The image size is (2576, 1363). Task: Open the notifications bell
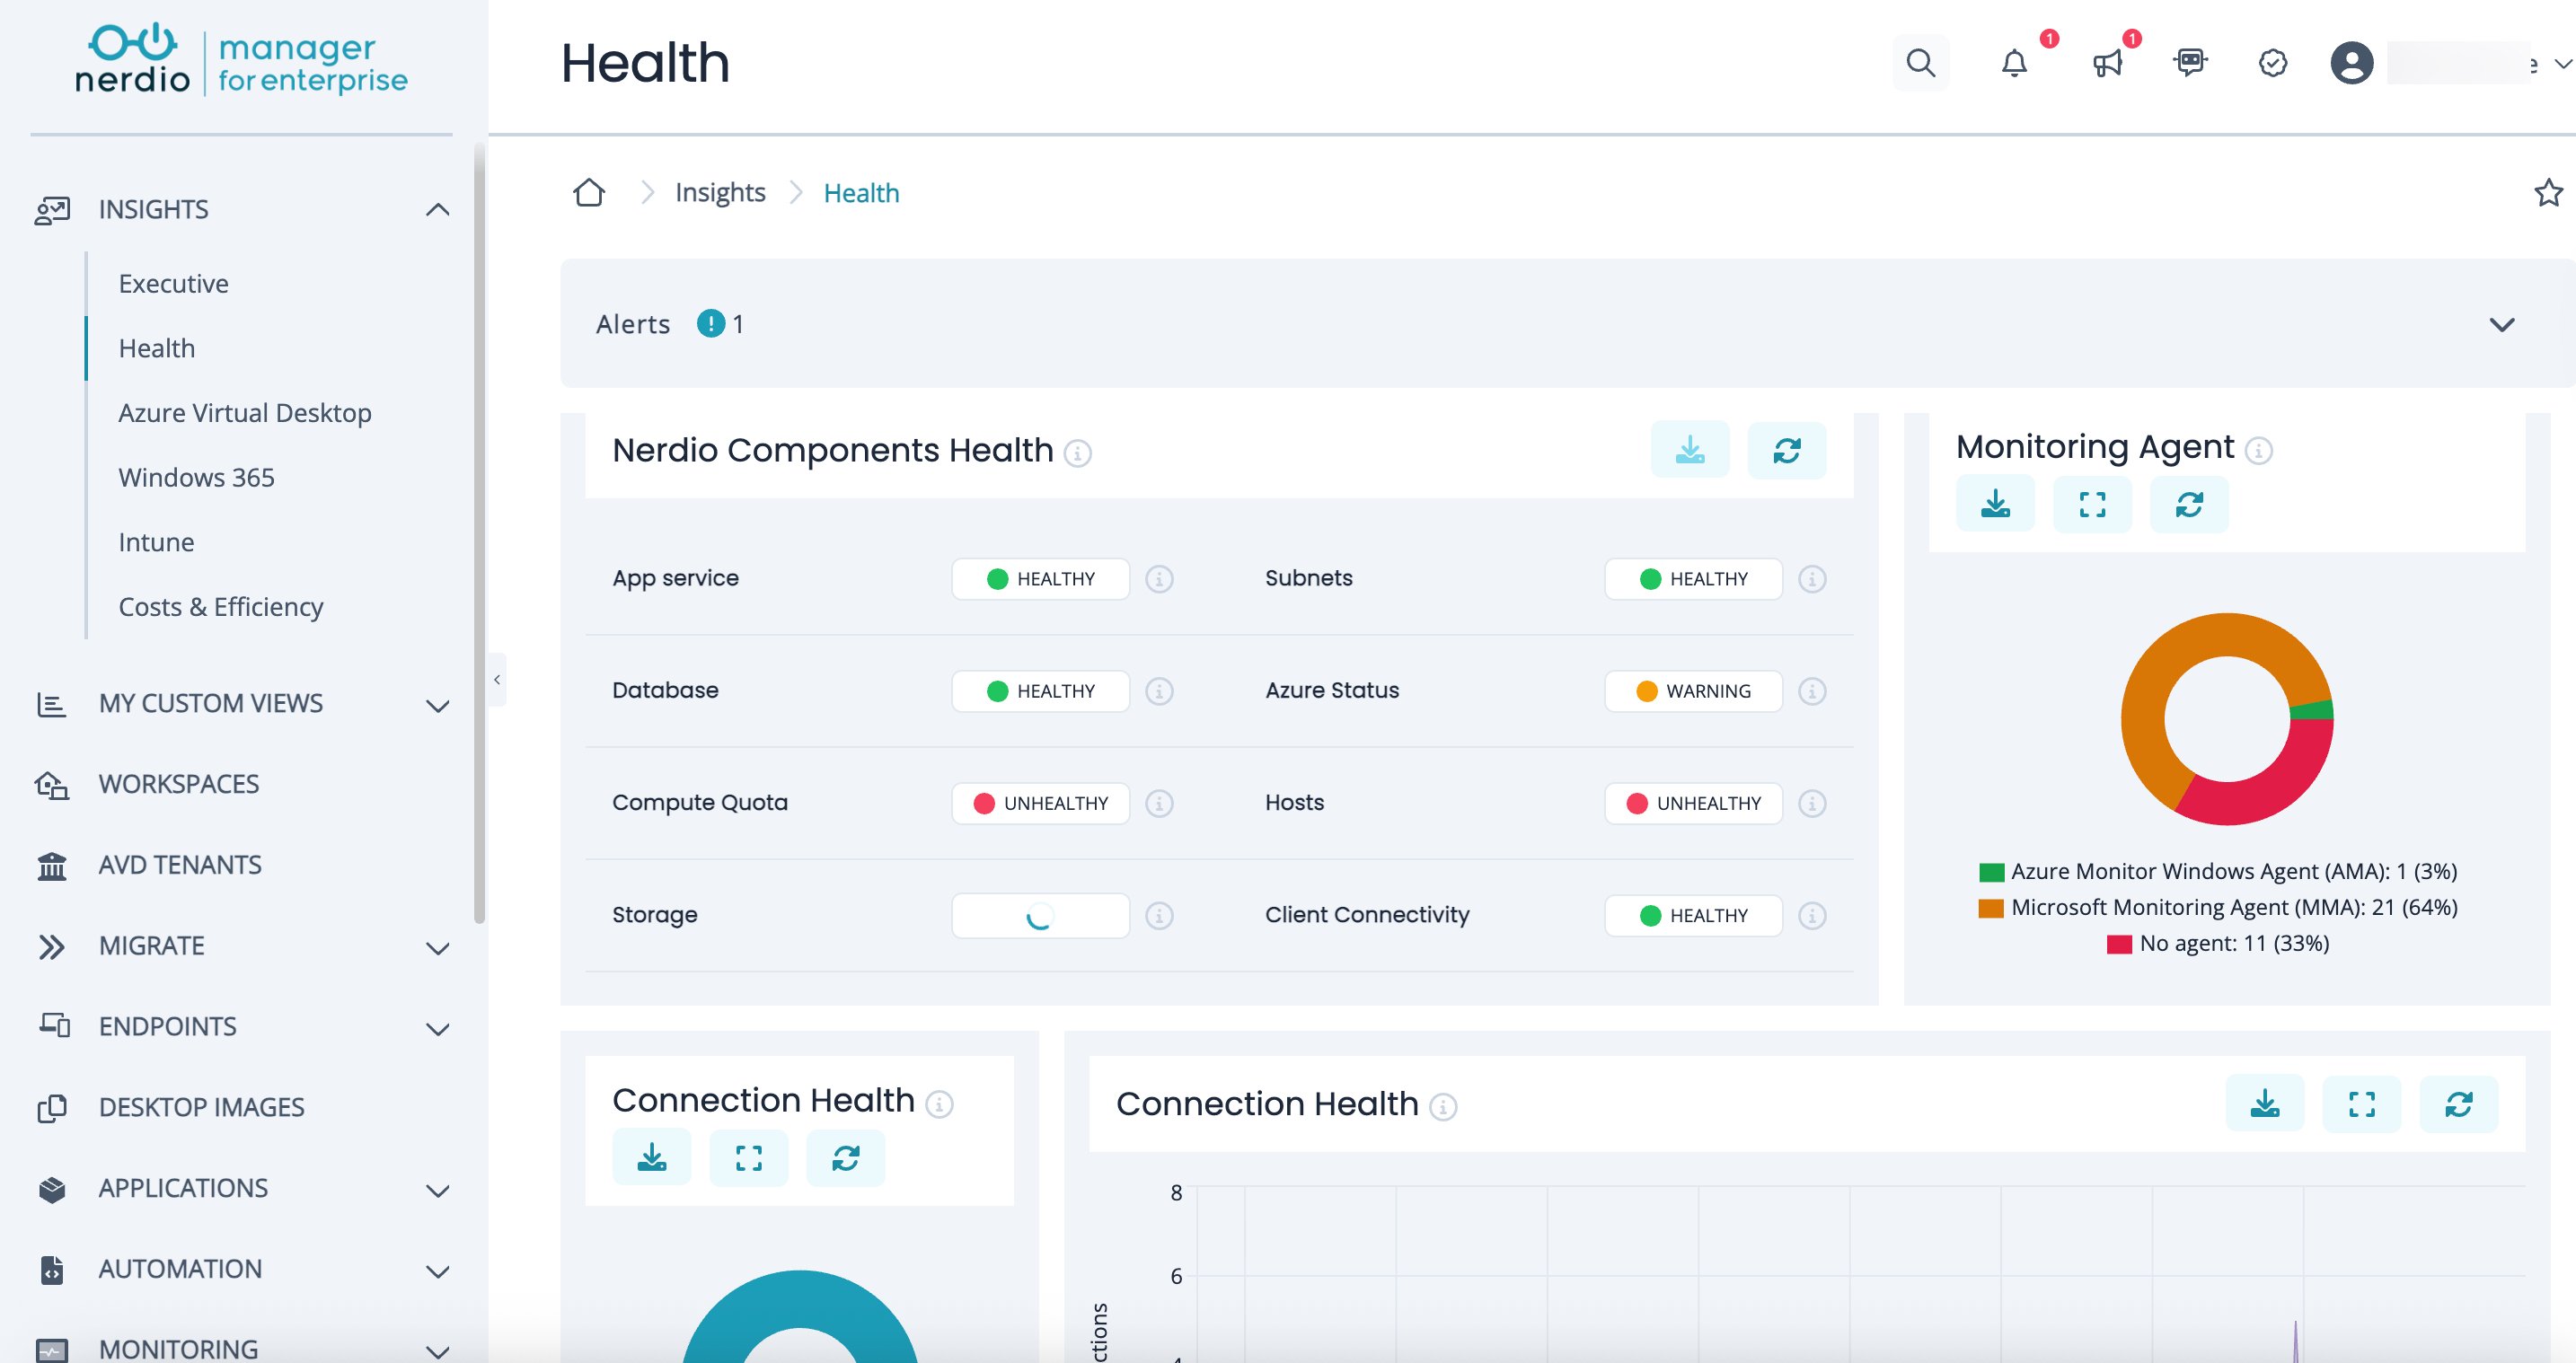(2014, 63)
